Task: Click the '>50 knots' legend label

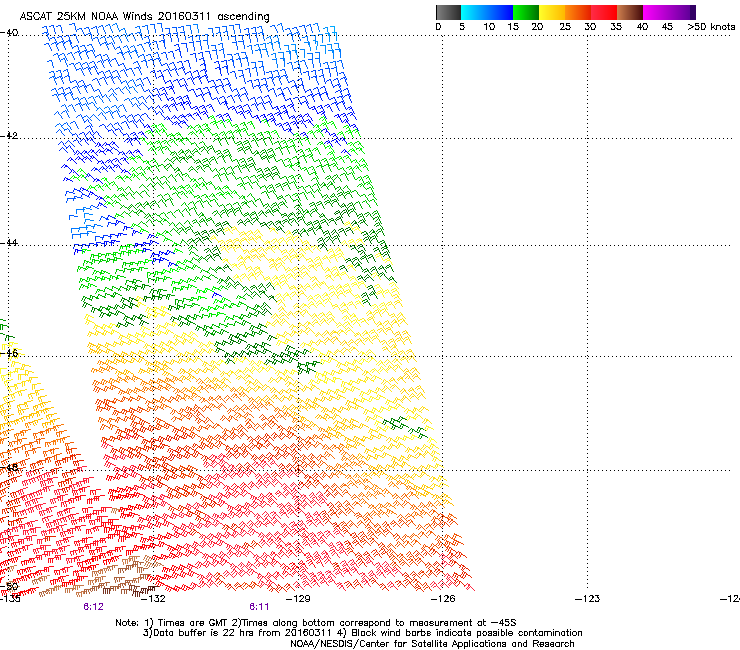Action: coord(711,27)
